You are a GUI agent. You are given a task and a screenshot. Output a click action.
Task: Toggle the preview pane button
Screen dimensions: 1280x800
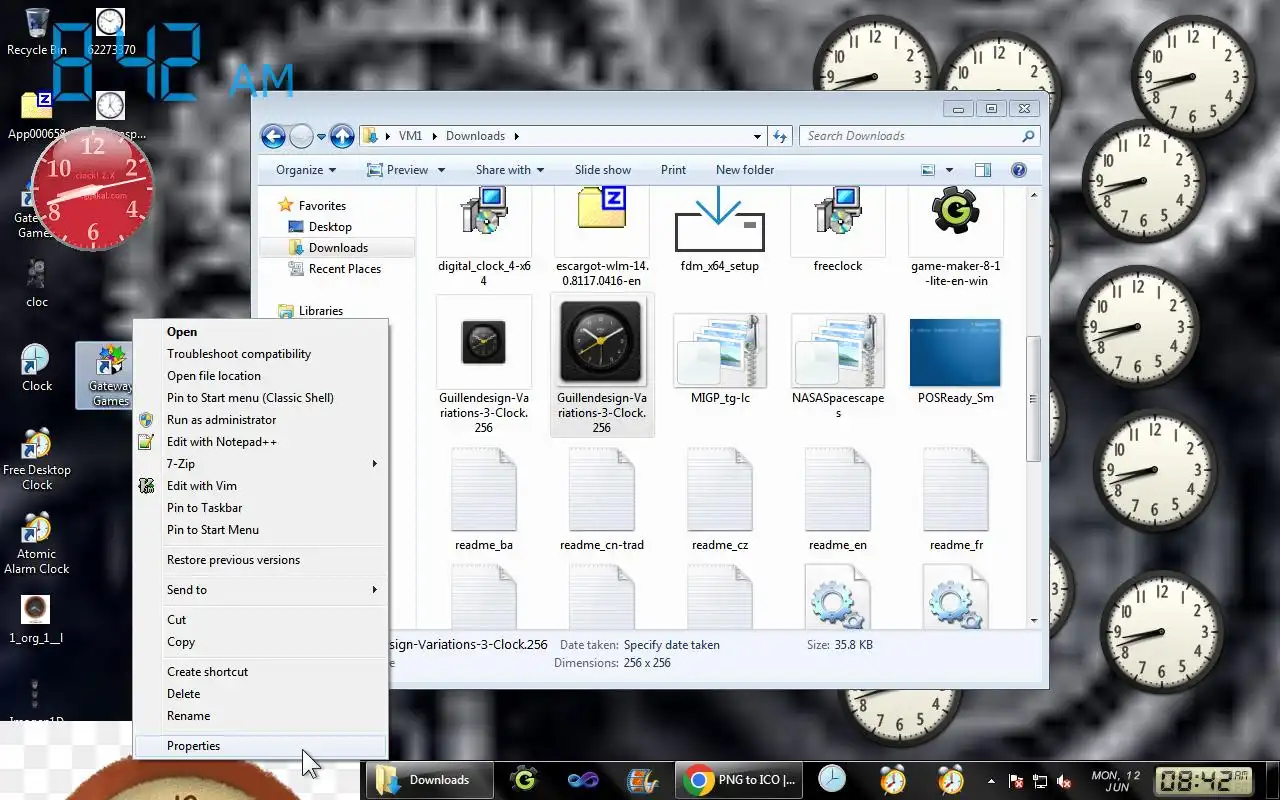click(983, 170)
